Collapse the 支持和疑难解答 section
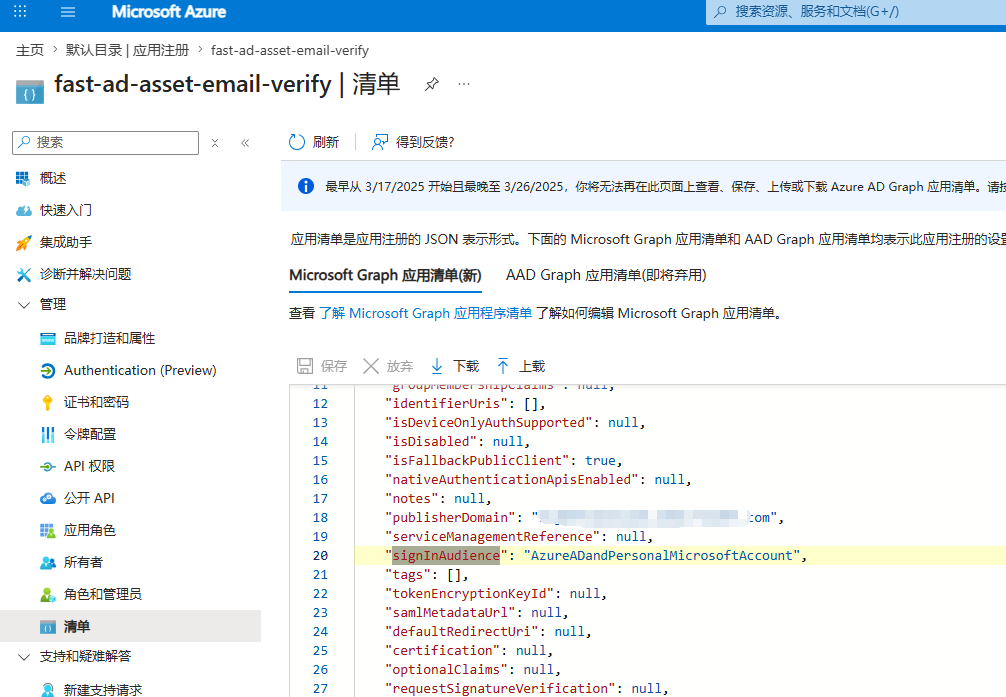 click(x=24, y=656)
